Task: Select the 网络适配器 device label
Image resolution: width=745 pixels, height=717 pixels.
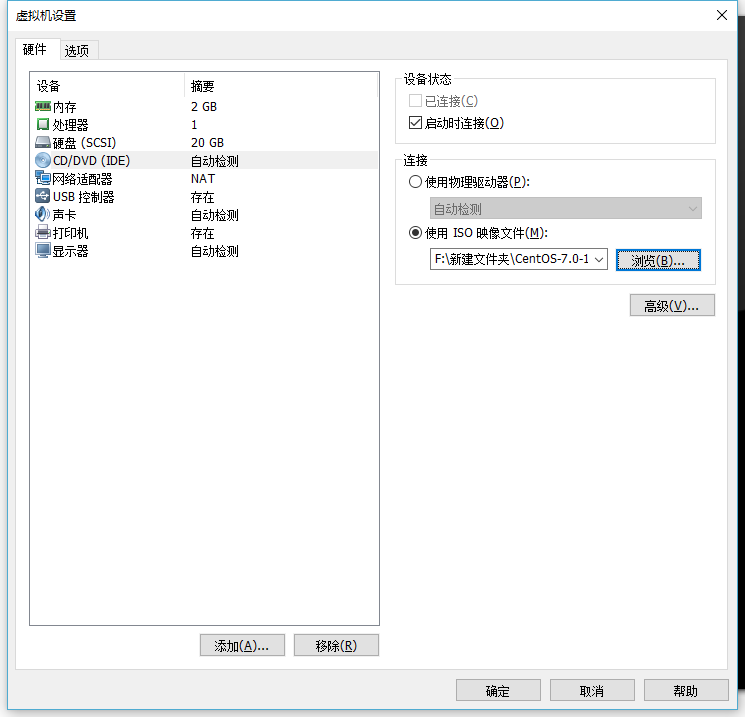Action: click(x=82, y=179)
